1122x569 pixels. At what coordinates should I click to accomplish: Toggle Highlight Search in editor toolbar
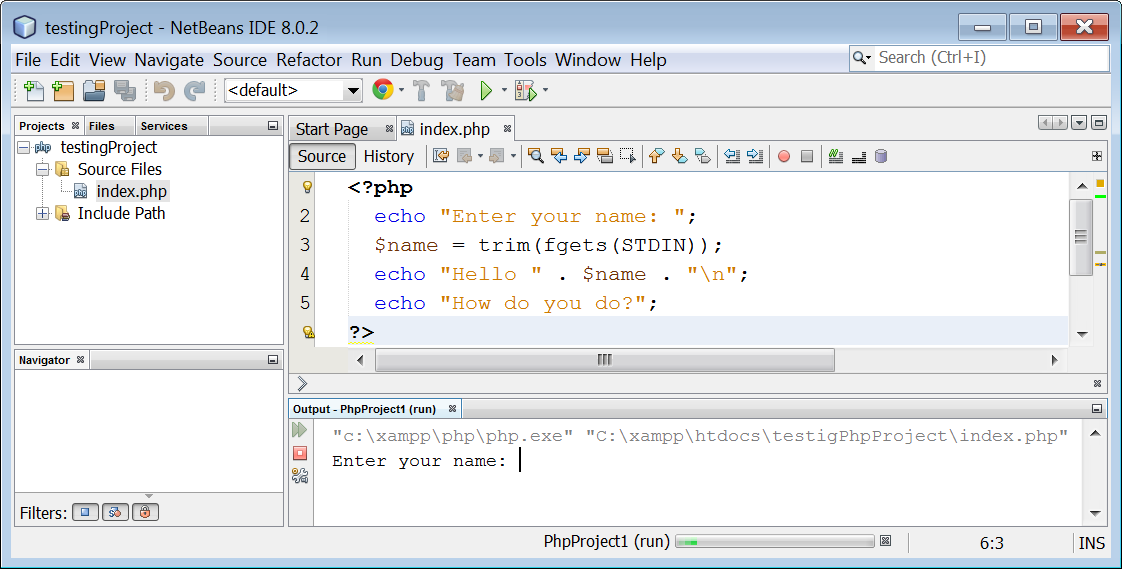605,156
